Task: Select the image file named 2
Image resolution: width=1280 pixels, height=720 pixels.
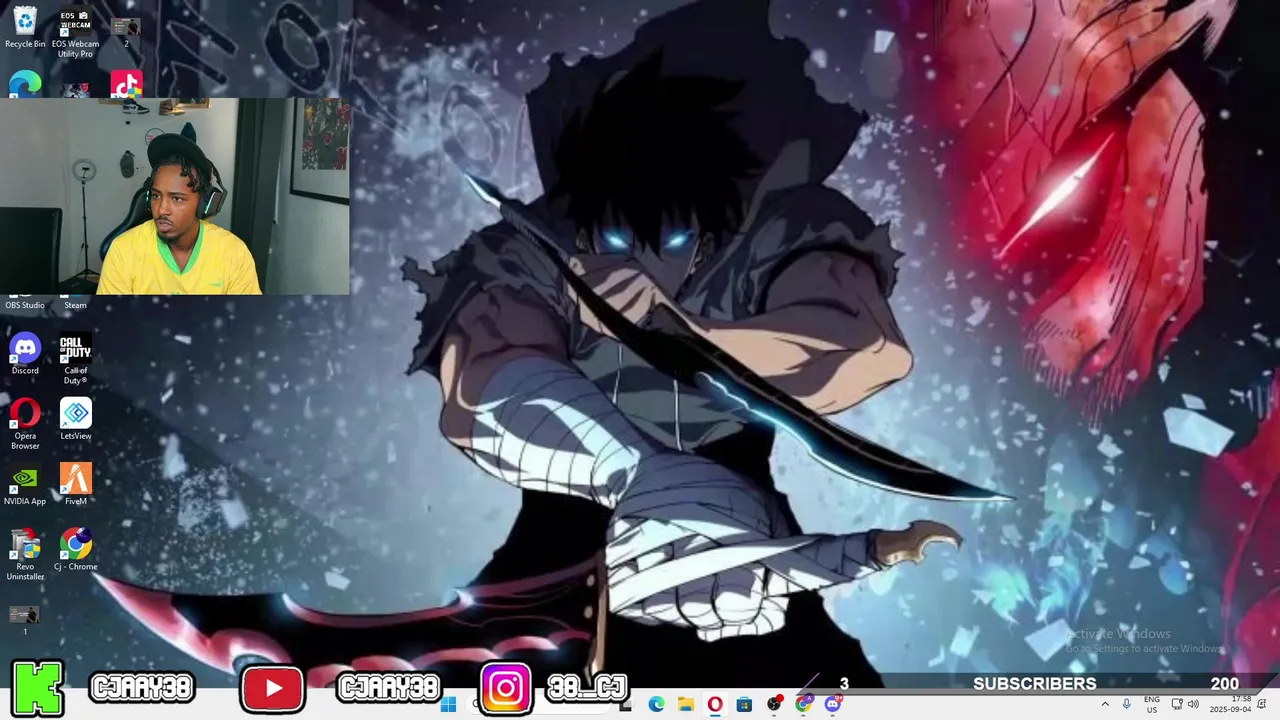Action: click(x=126, y=33)
